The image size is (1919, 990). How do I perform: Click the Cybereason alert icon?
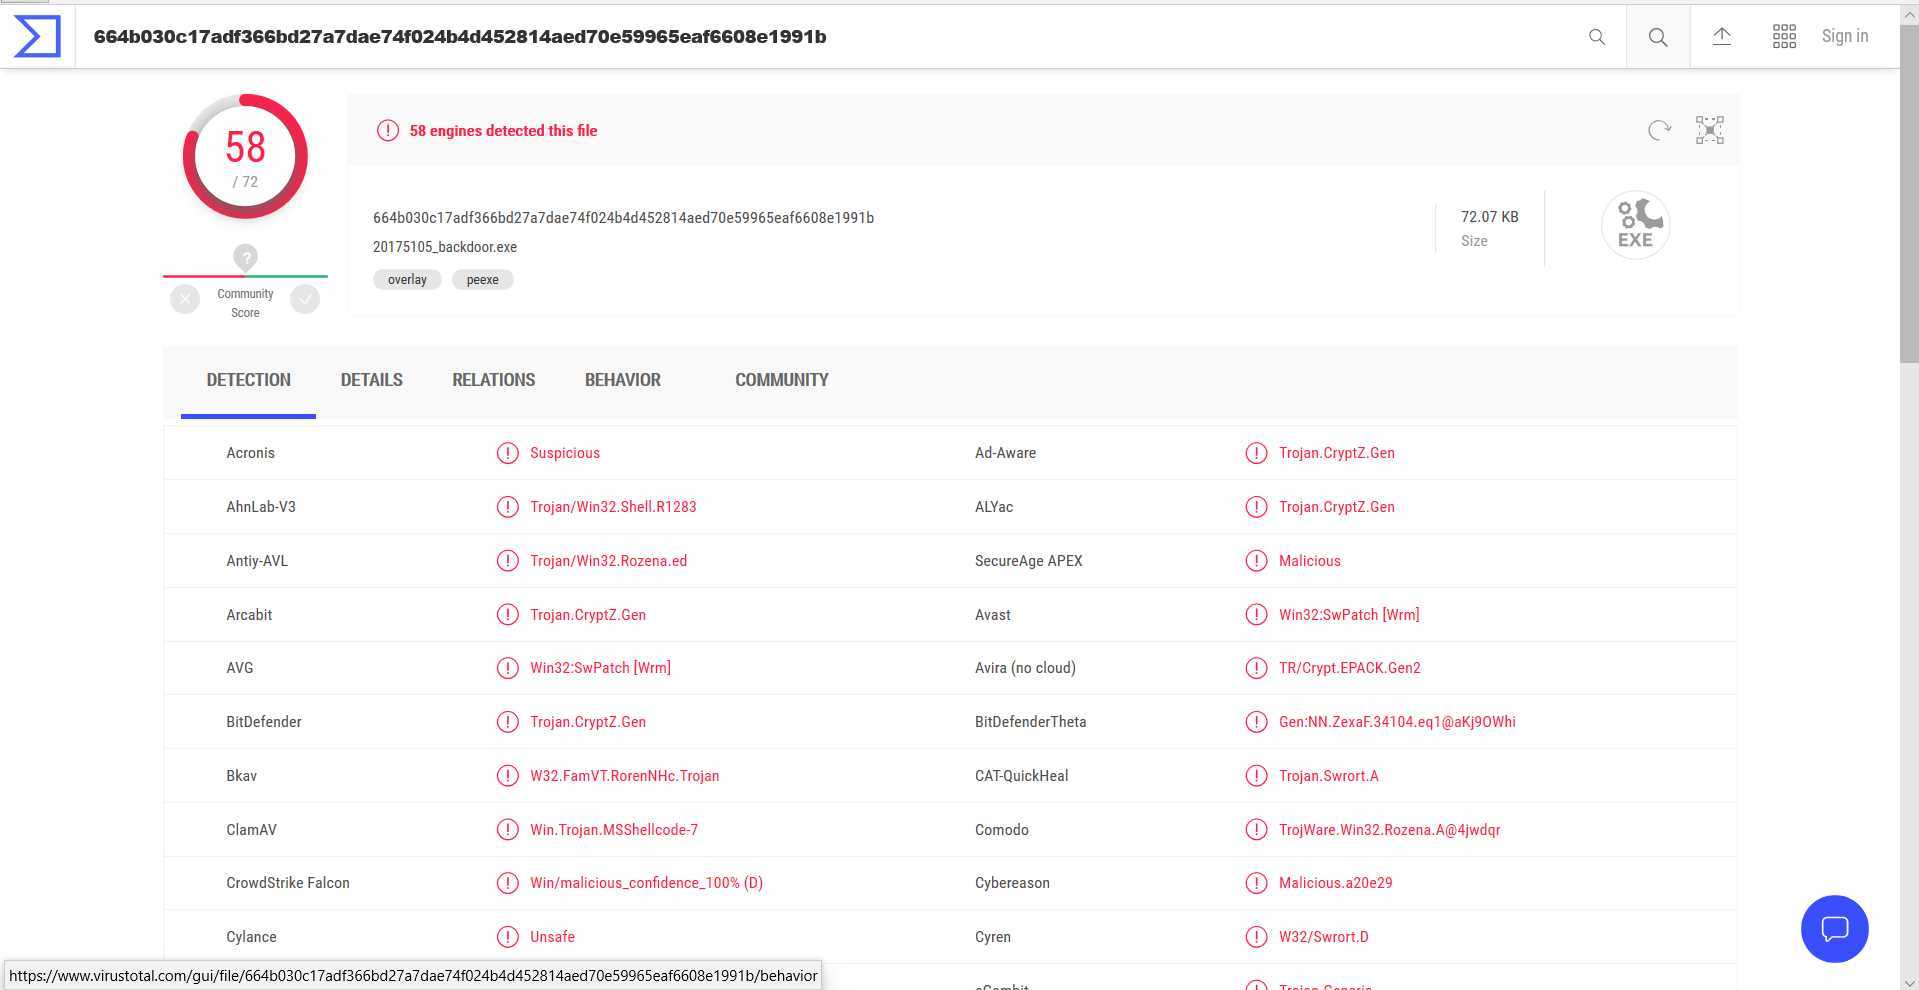1256,883
